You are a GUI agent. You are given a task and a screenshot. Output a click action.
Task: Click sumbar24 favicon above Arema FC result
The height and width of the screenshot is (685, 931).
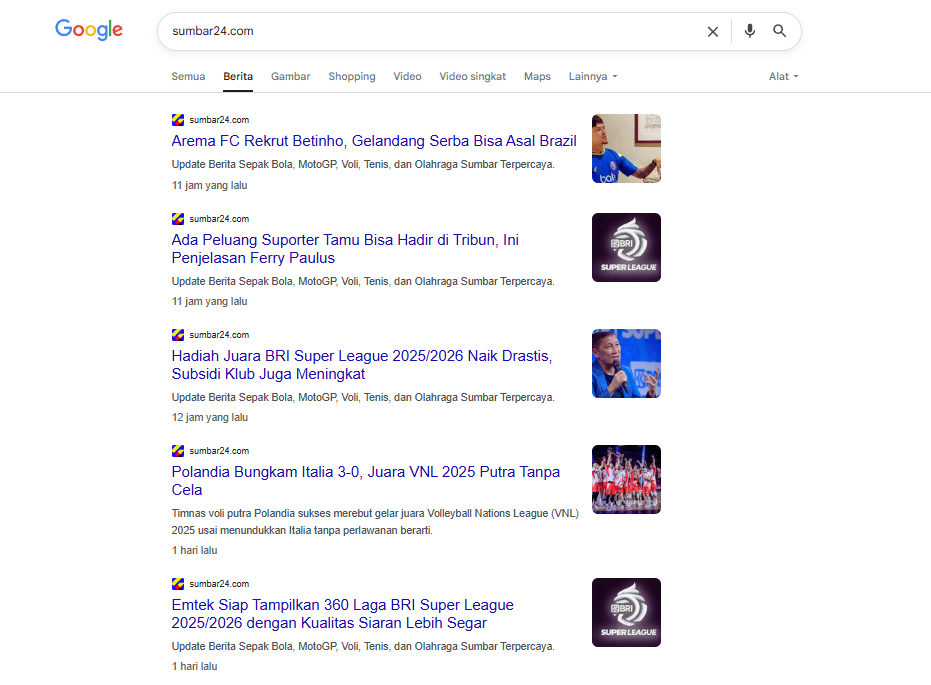point(178,120)
